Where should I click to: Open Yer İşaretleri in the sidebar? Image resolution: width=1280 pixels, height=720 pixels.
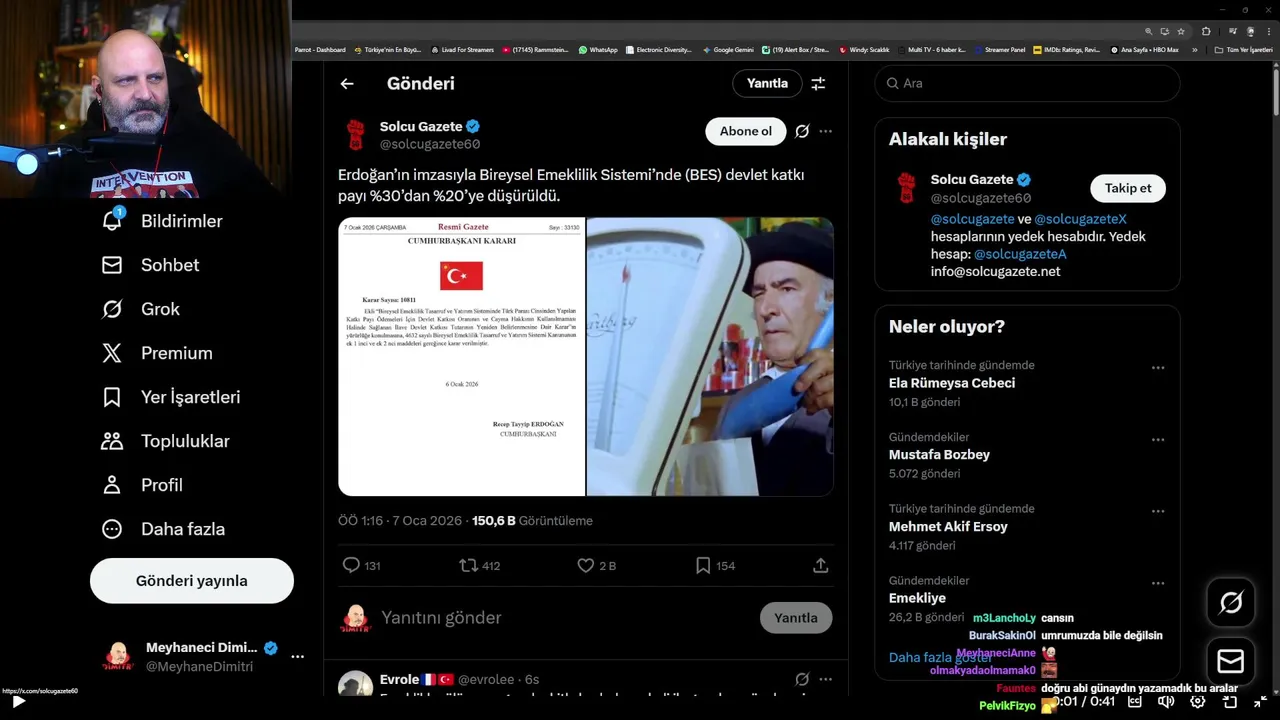pyautogui.click(x=171, y=397)
